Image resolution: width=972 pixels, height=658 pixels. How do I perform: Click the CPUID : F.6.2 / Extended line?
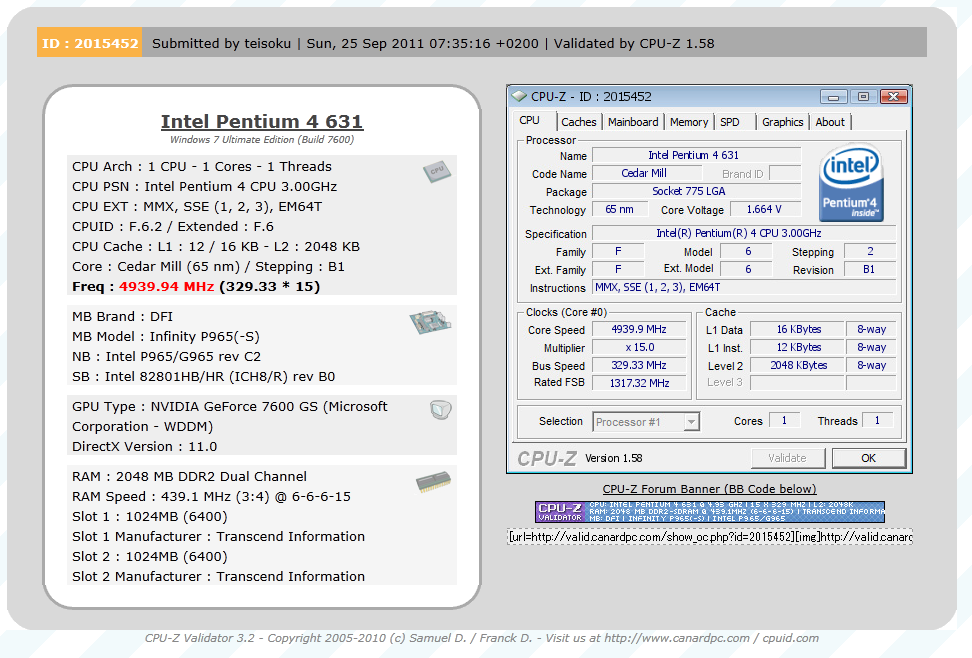tap(172, 226)
